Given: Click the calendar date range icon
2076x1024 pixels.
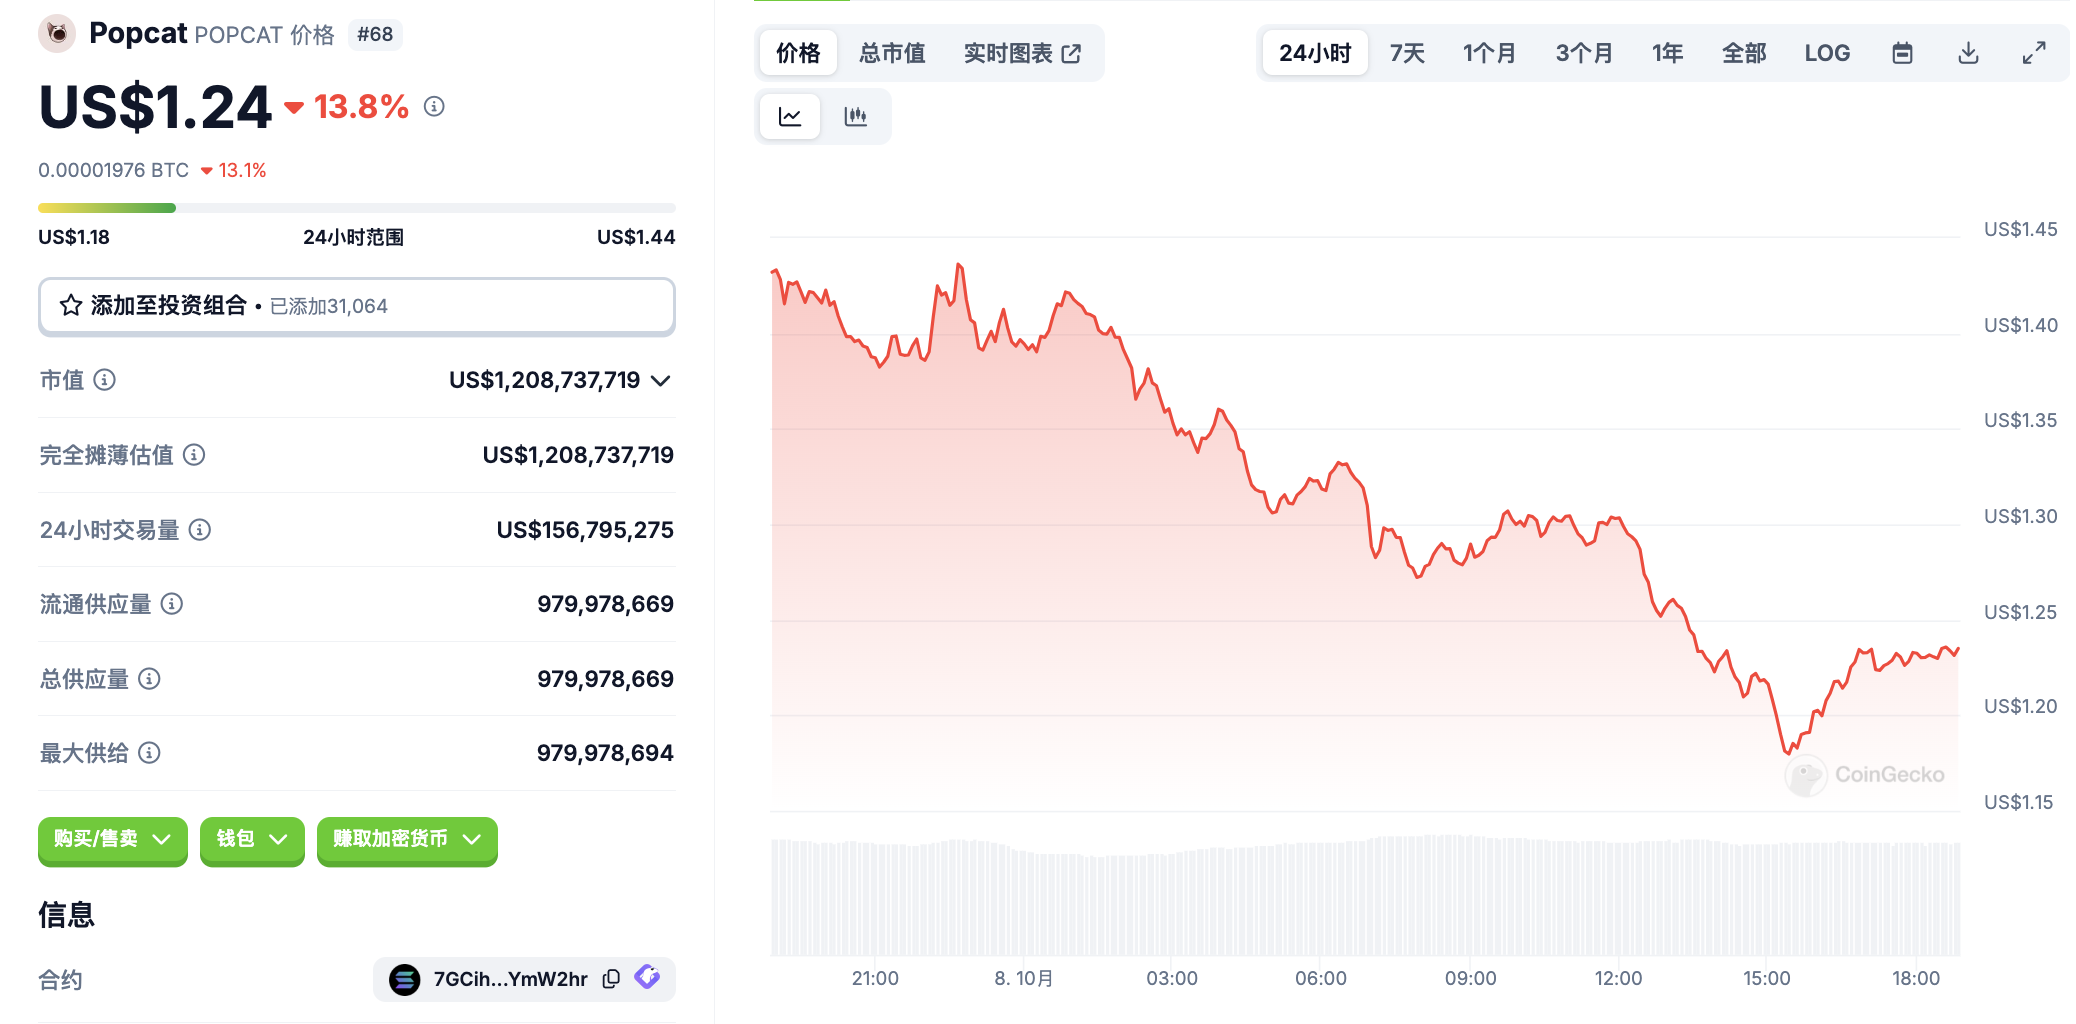Looking at the screenshot, I should (1902, 53).
